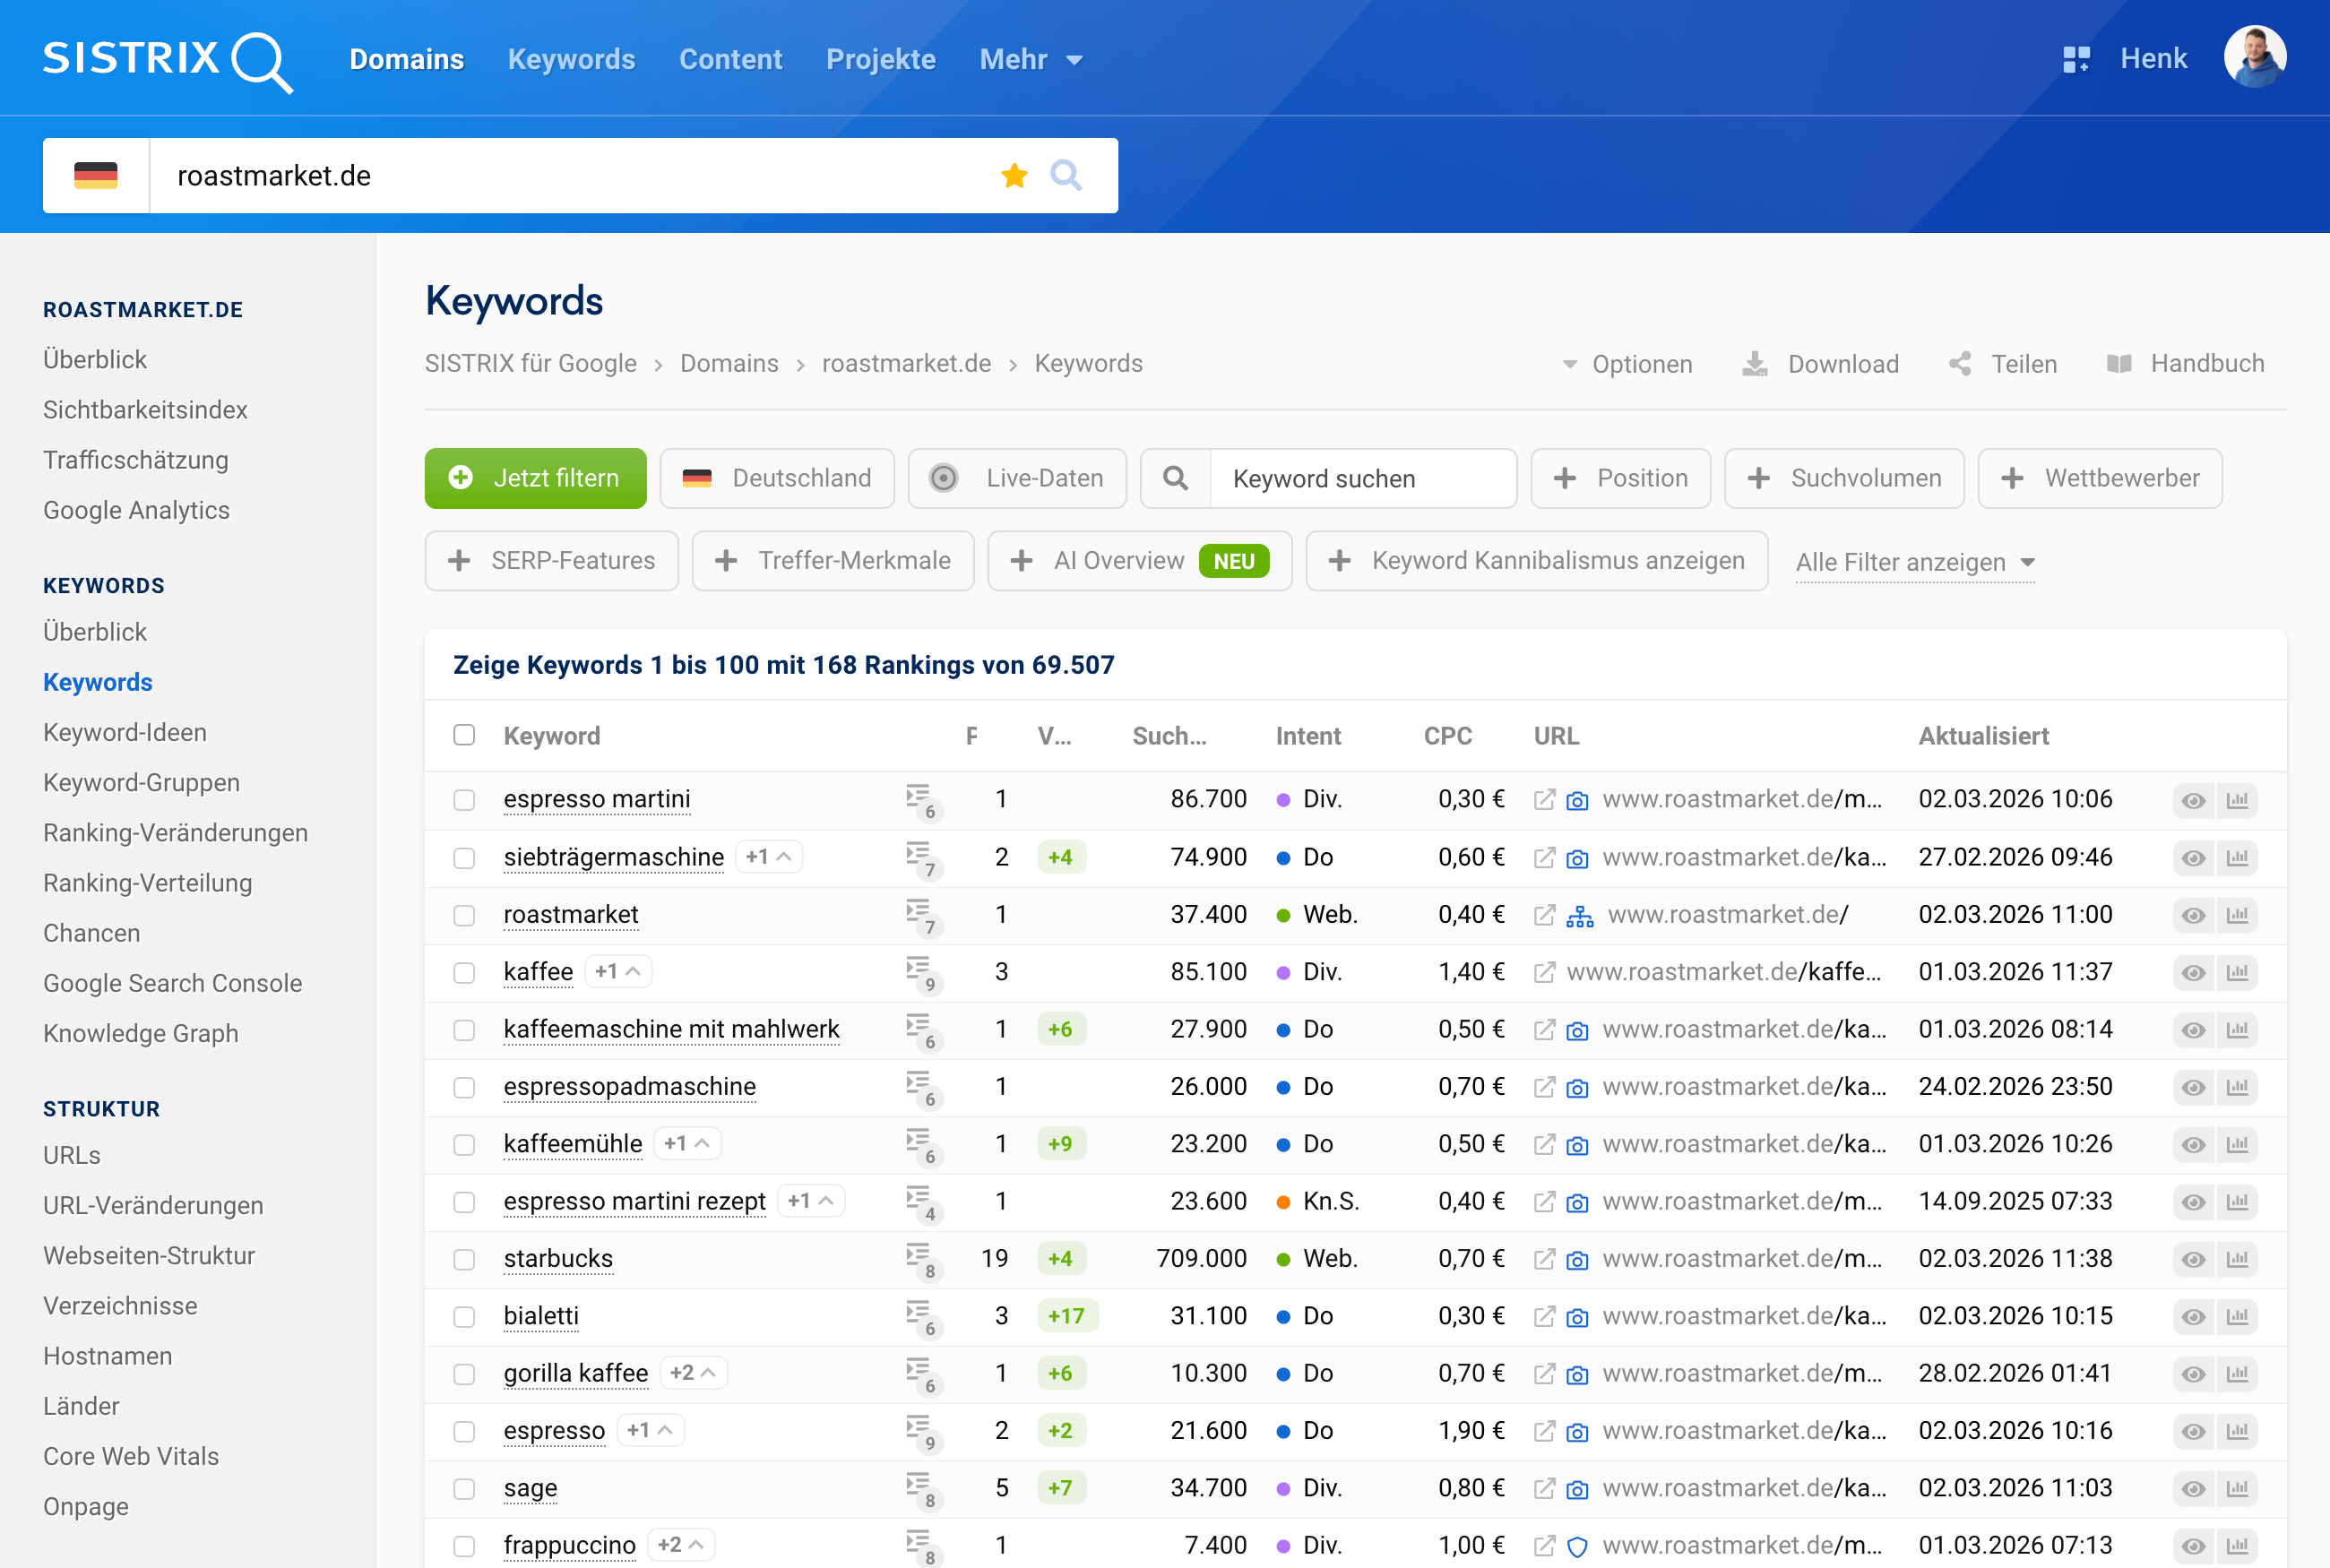Switch to the Projekte section in top navigation

880,59
